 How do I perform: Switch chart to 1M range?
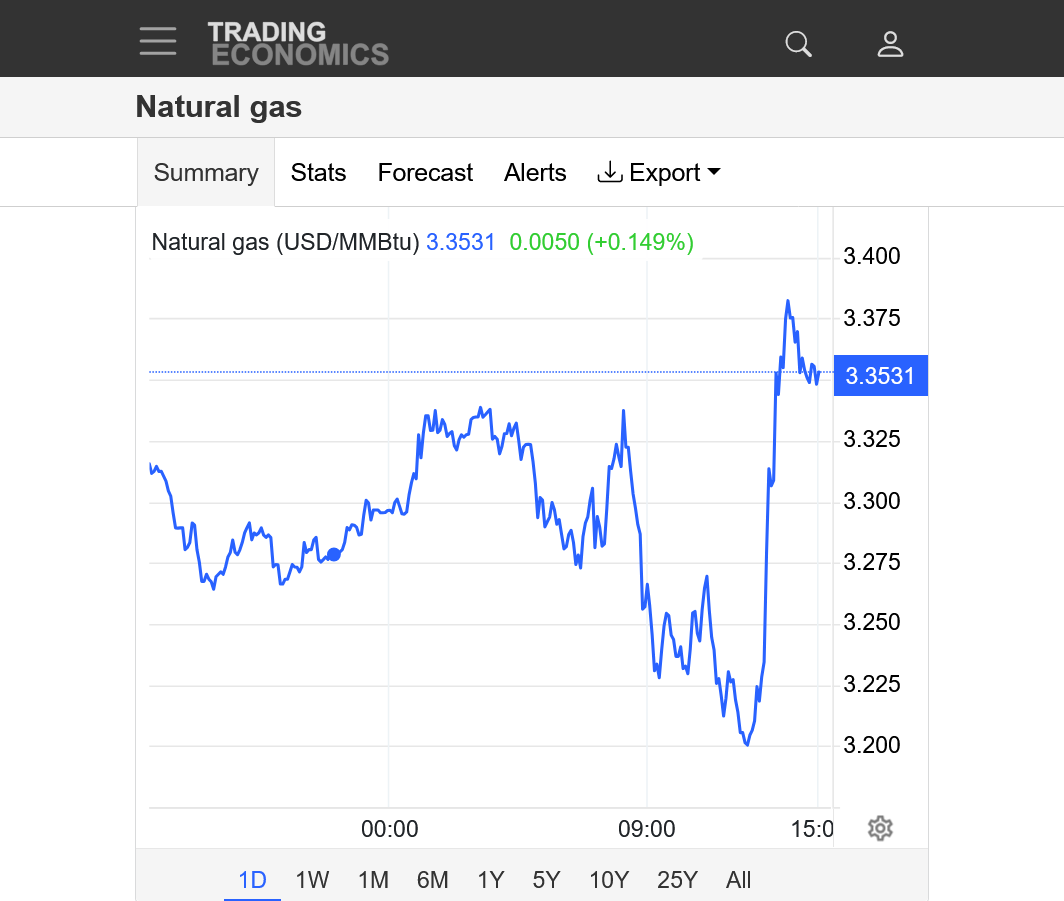click(373, 880)
